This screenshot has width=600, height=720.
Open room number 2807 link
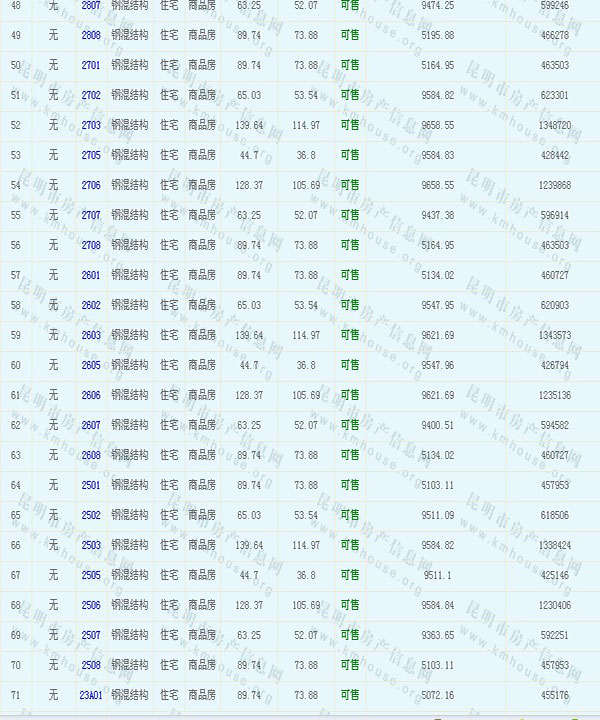(91, 5)
